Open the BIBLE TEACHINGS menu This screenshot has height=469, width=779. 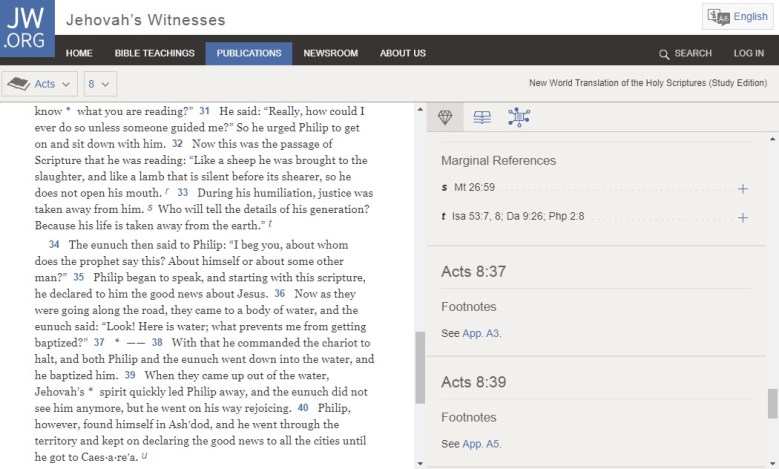coord(155,53)
